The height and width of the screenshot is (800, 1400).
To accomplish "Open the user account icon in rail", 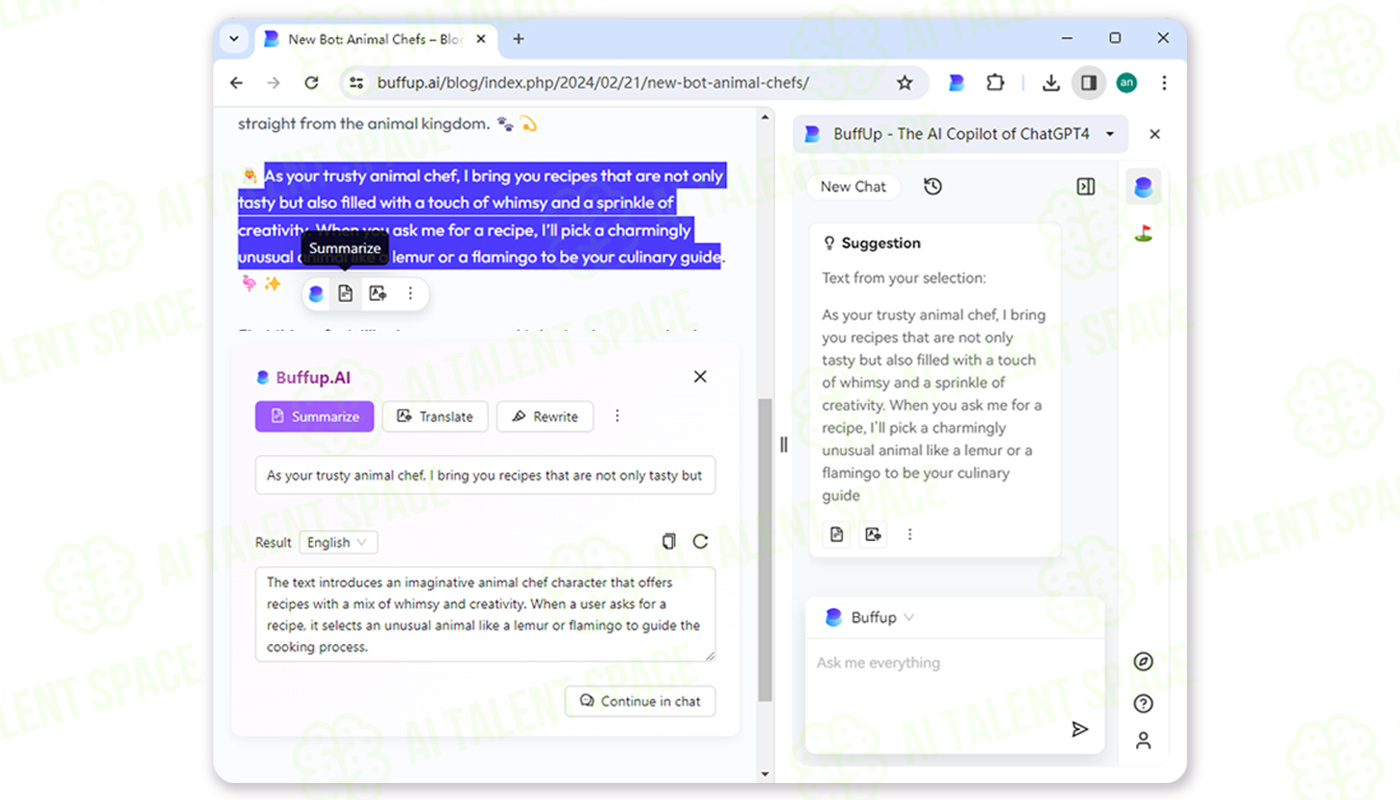I will (x=1144, y=741).
